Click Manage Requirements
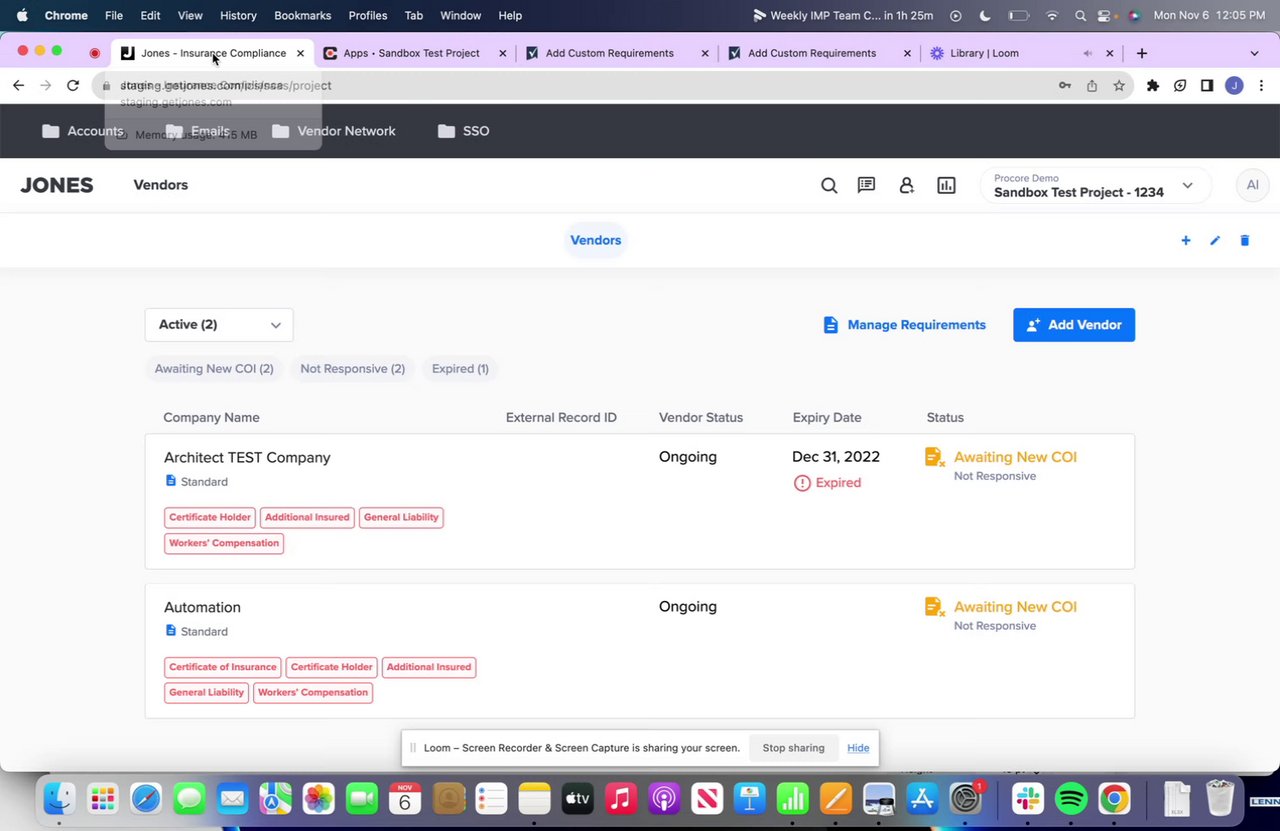 (904, 325)
